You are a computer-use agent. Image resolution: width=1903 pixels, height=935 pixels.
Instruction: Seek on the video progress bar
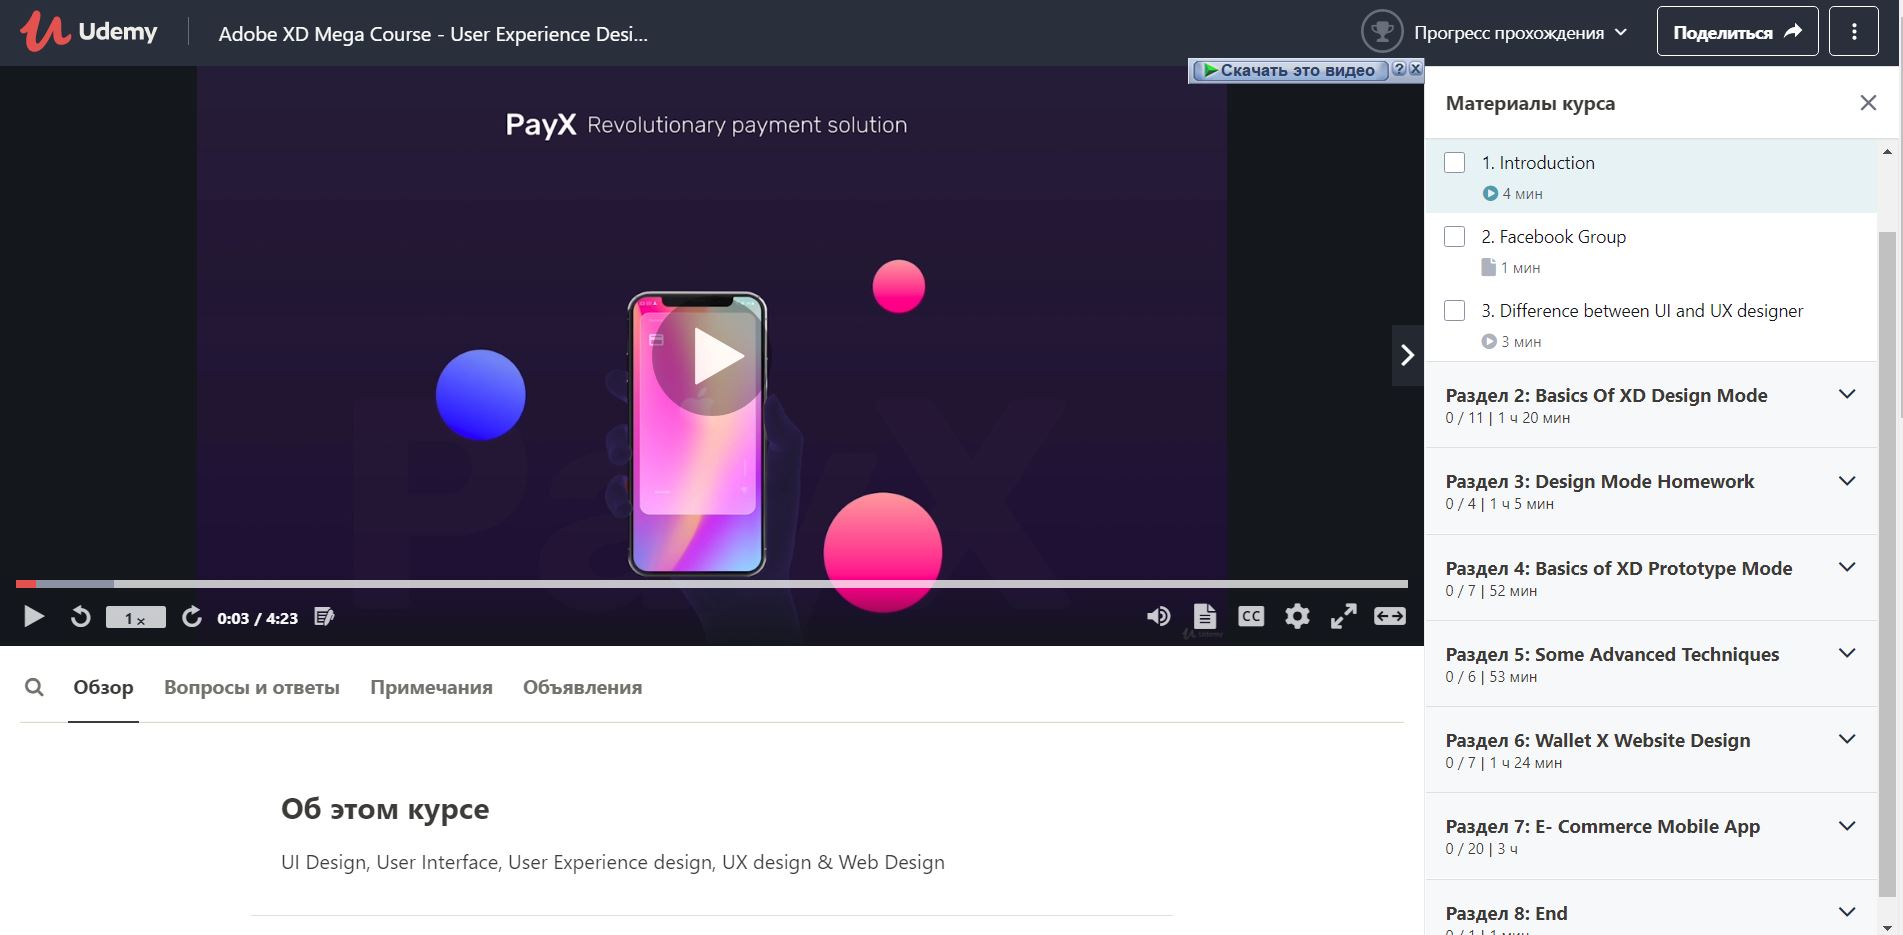[x=711, y=583]
